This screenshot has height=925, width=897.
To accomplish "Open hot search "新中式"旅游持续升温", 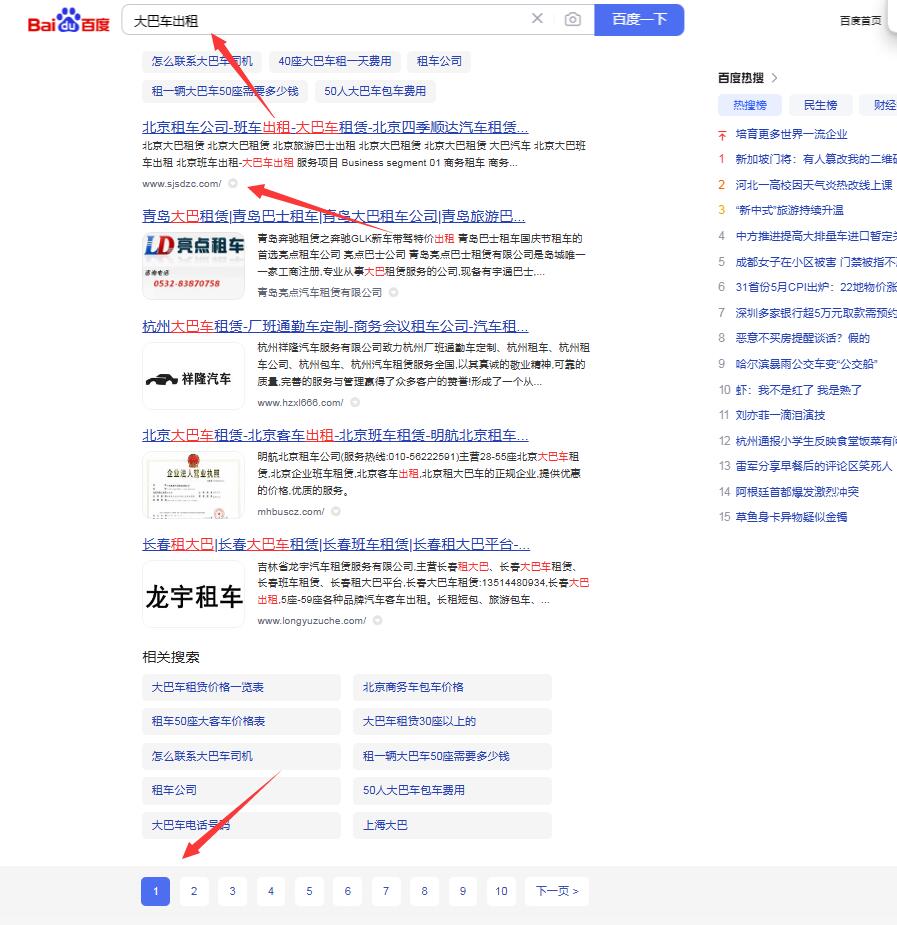I will pos(789,210).
